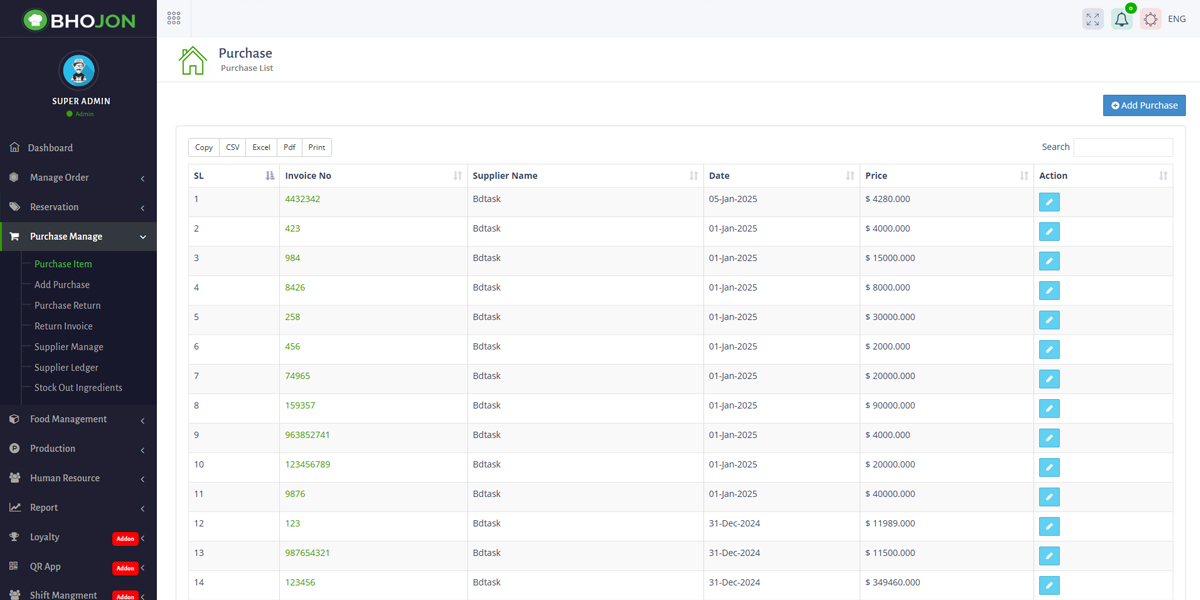Screen dimensions: 1200x600
Task: Click edit icon for invoice 963852741
Action: 1049,438
